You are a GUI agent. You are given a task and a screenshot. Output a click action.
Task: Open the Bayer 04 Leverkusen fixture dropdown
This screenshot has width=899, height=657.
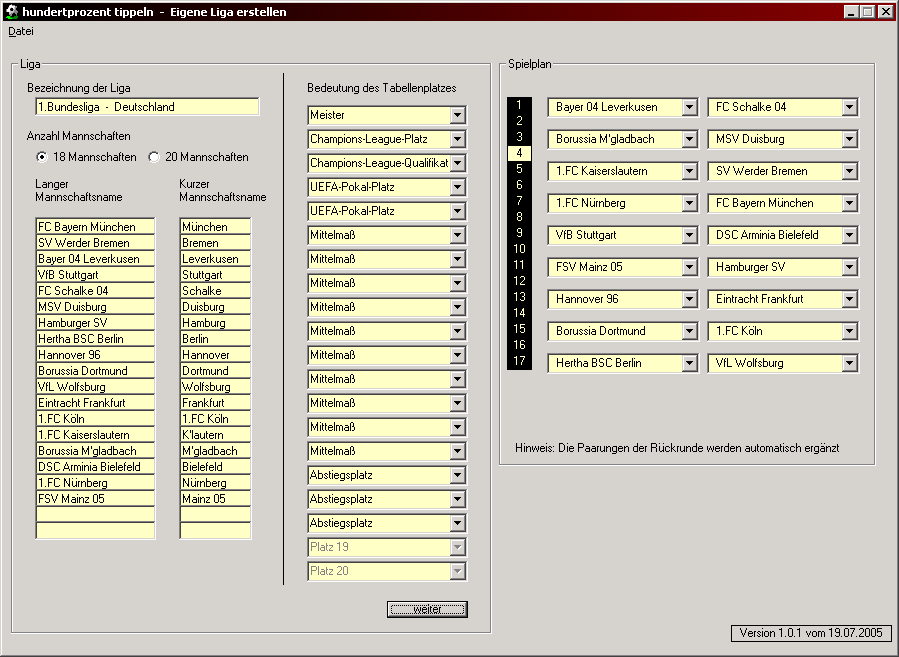point(689,107)
